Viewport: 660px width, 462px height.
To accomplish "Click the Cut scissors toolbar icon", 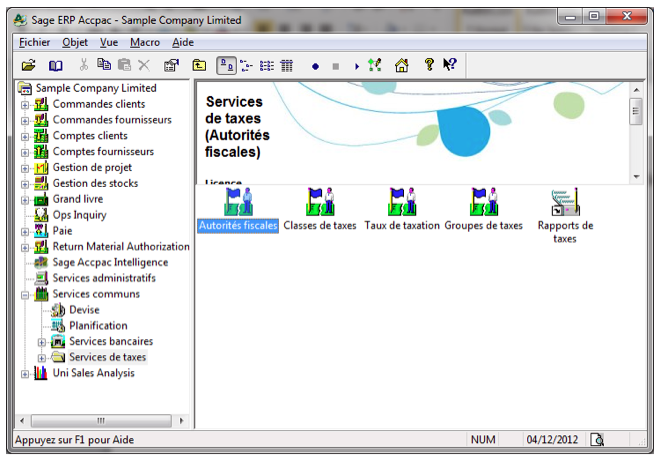I will coord(84,65).
